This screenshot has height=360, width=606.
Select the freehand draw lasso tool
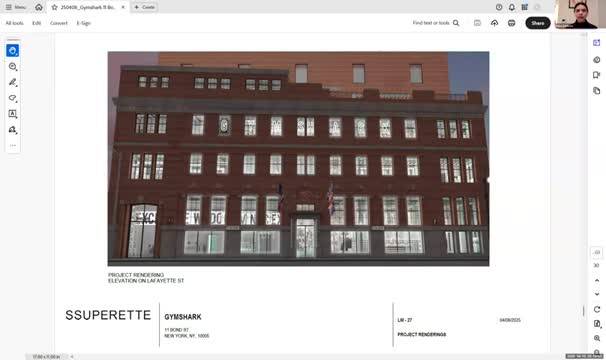[12, 98]
